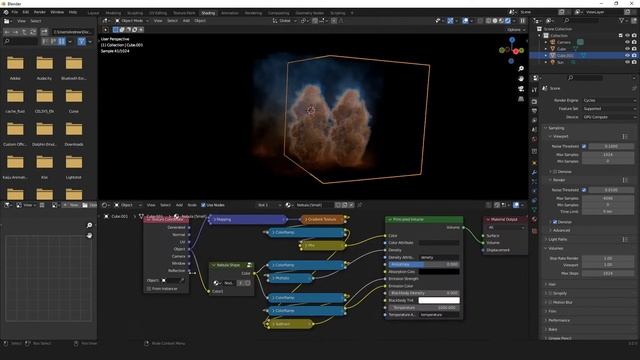The image size is (640, 360).
Task: Click the zoom icon in the image editor
Action: tap(89, 225)
